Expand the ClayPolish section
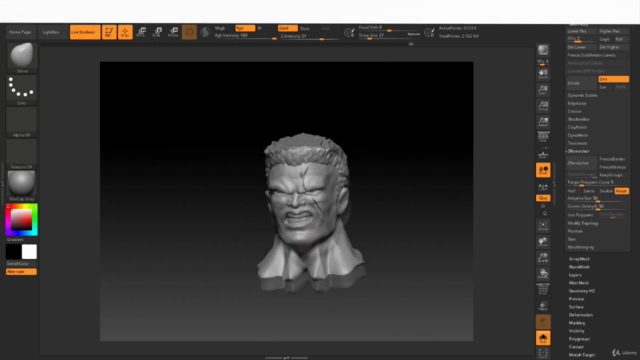Image resolution: width=640 pixels, height=360 pixels. [x=577, y=127]
